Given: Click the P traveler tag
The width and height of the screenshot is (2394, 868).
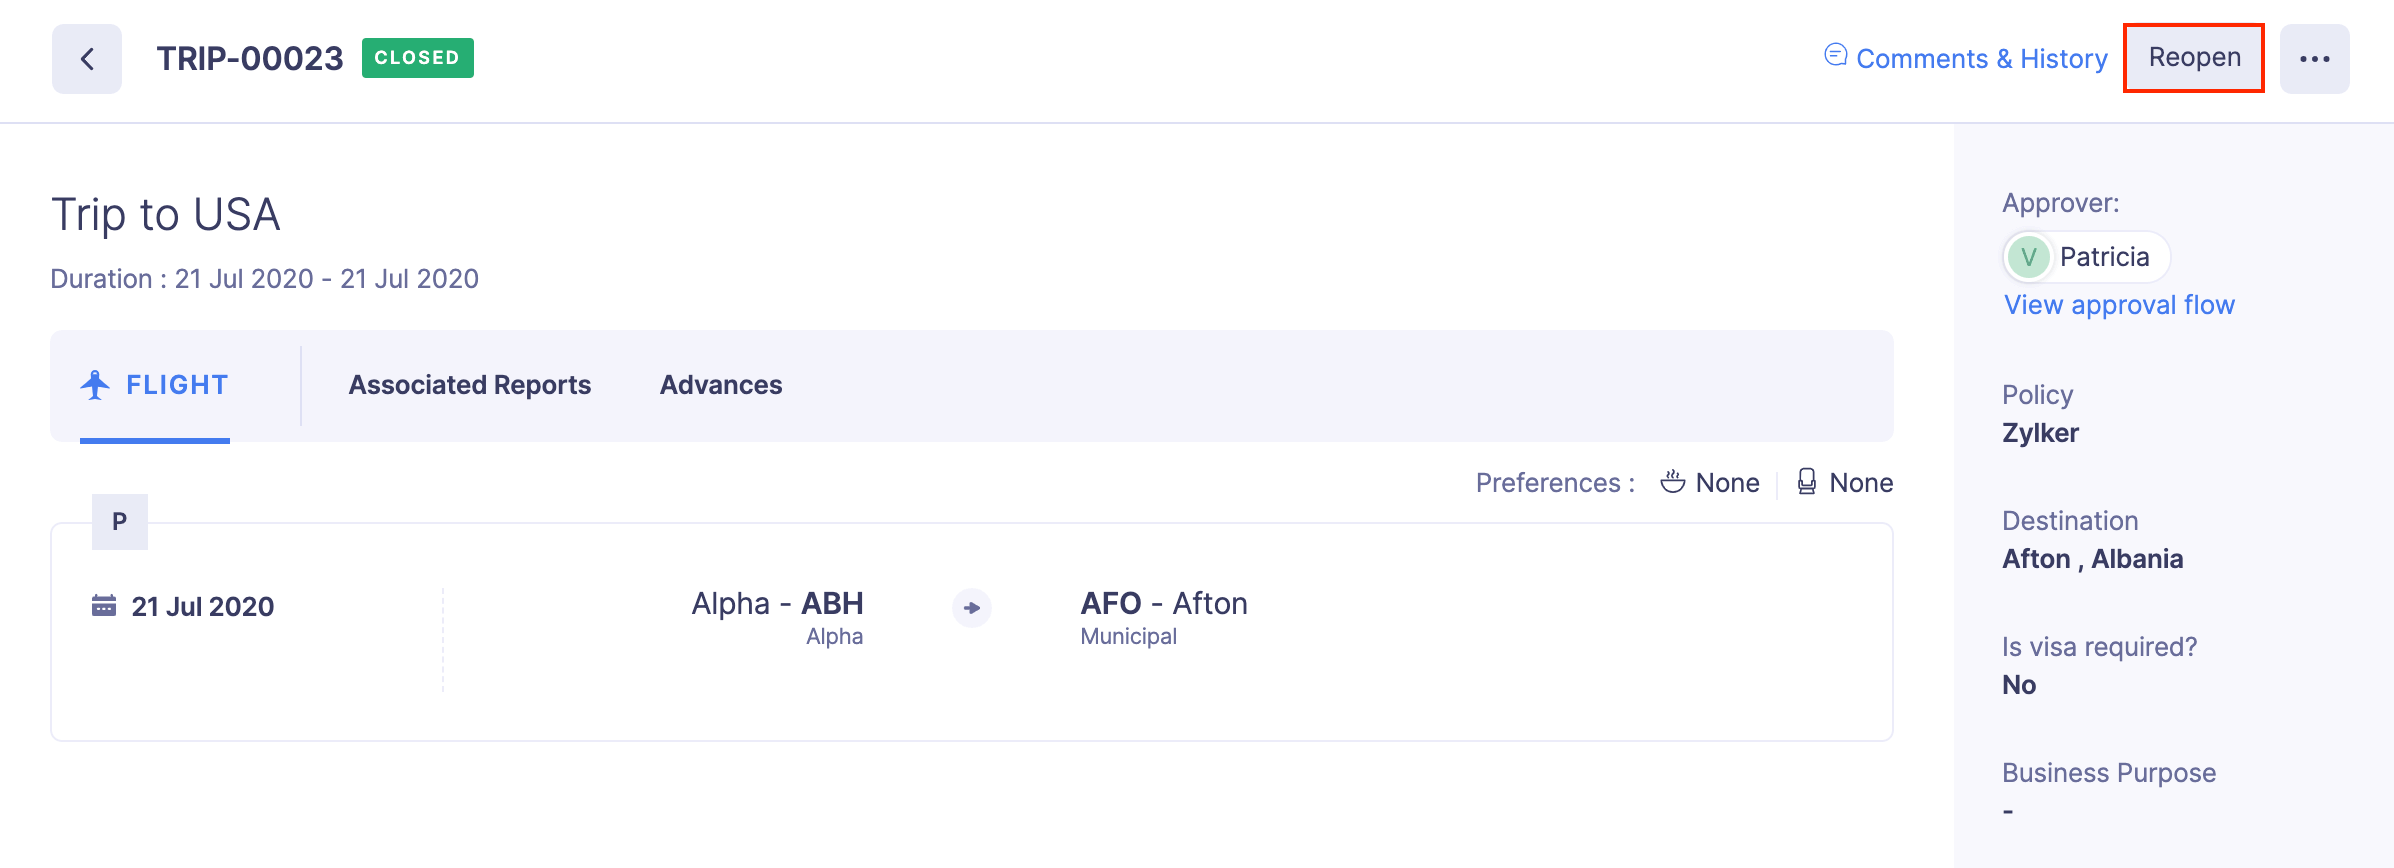Looking at the screenshot, I should pos(120,521).
